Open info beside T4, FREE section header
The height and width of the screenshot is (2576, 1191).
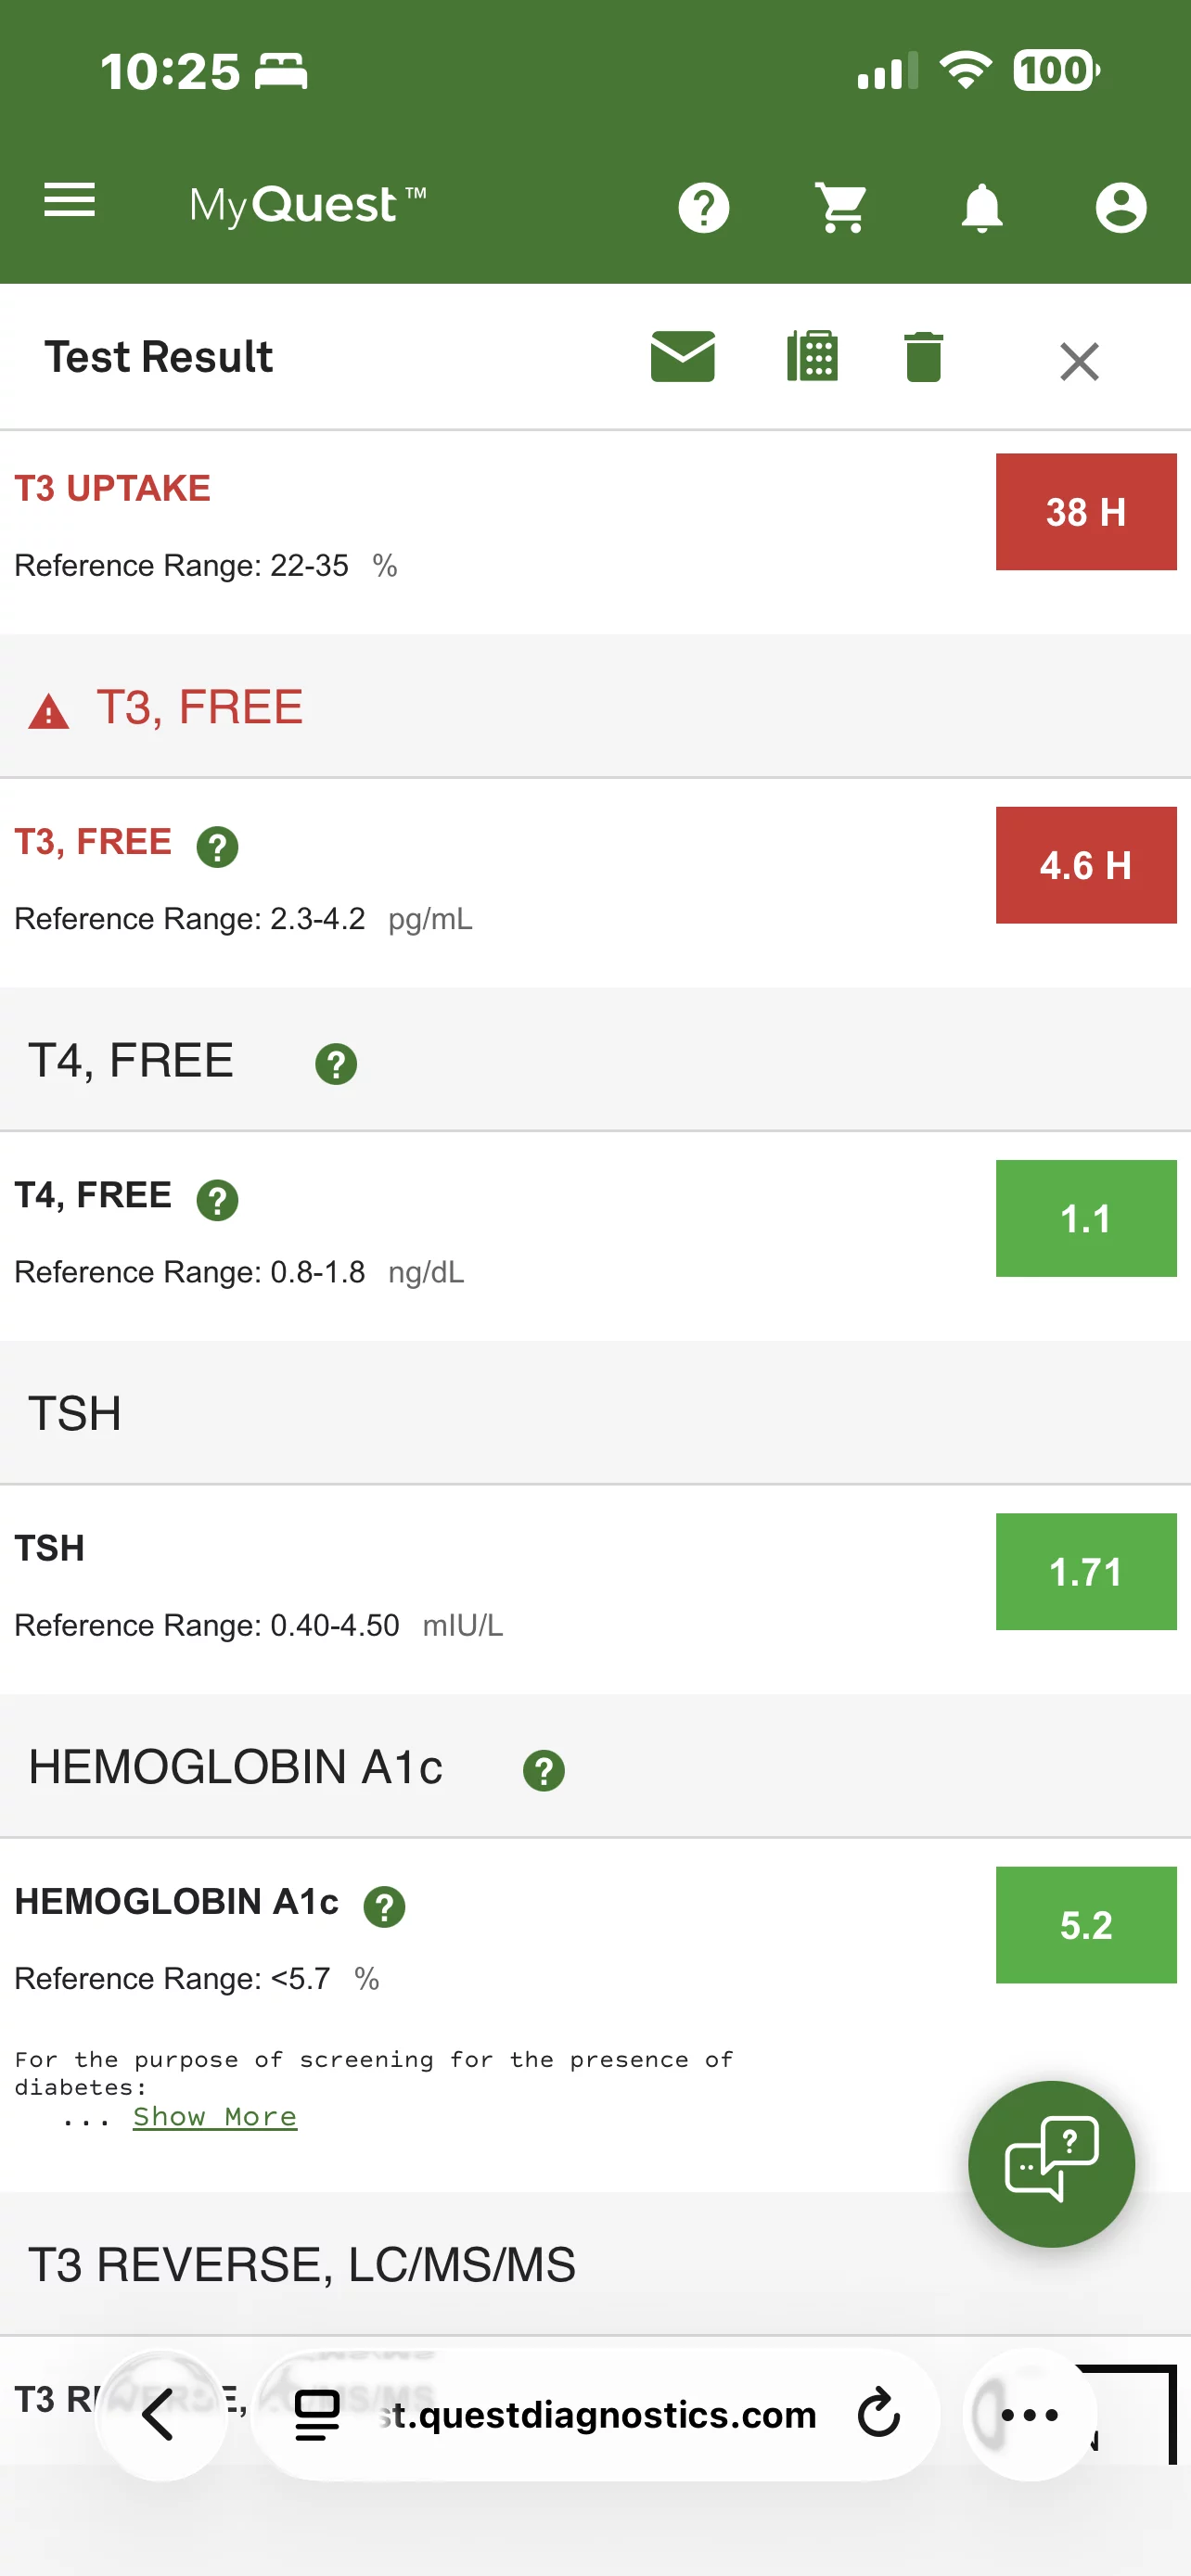click(x=336, y=1065)
